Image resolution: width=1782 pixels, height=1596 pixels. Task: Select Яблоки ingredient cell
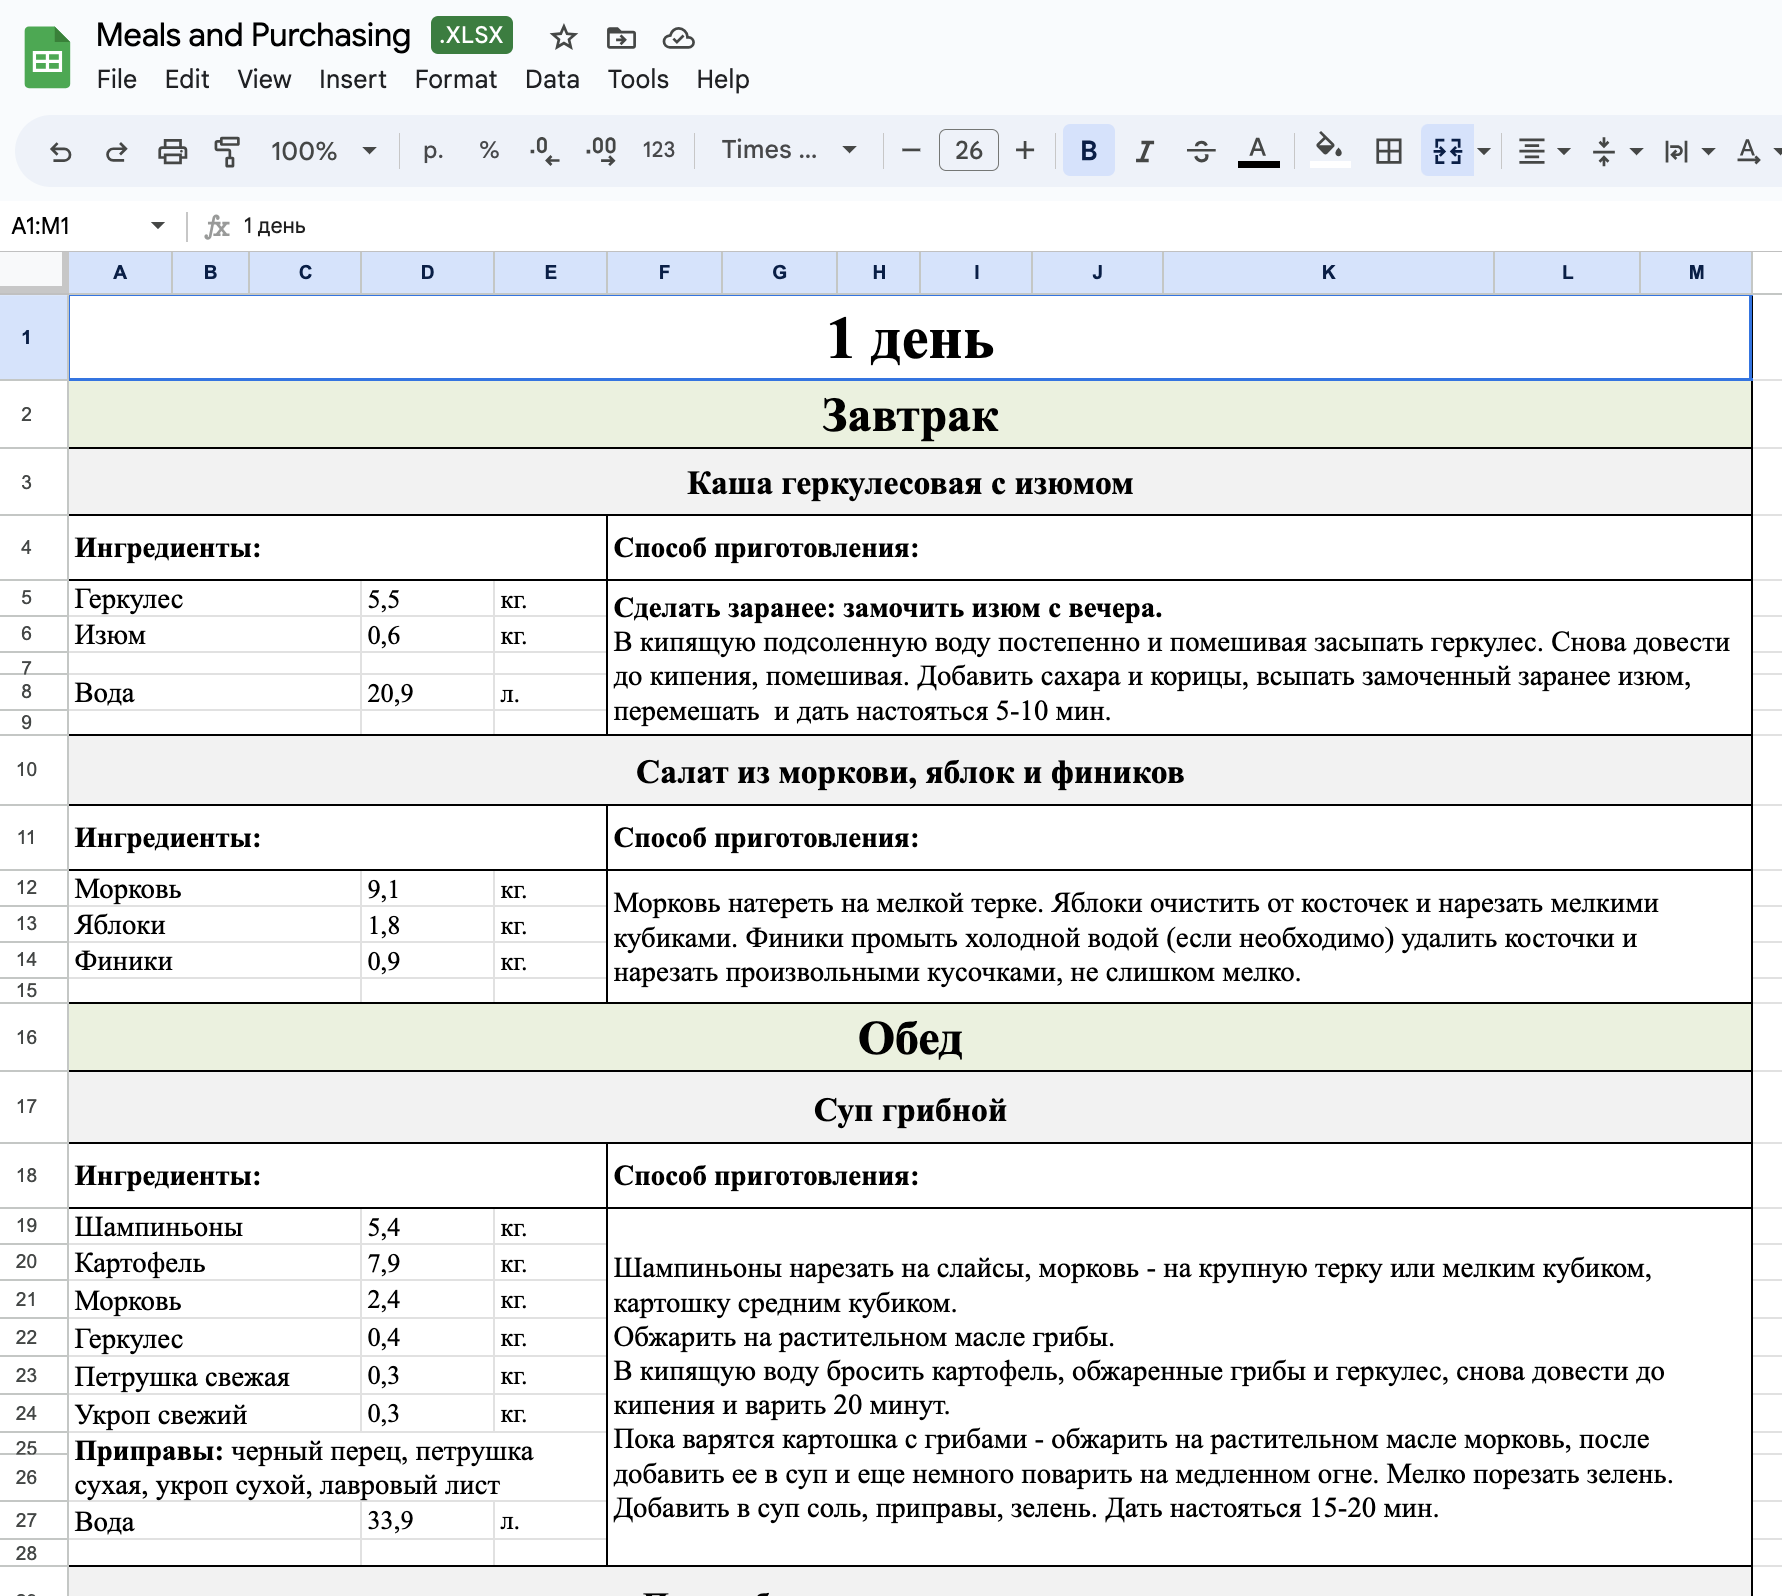click(214, 925)
